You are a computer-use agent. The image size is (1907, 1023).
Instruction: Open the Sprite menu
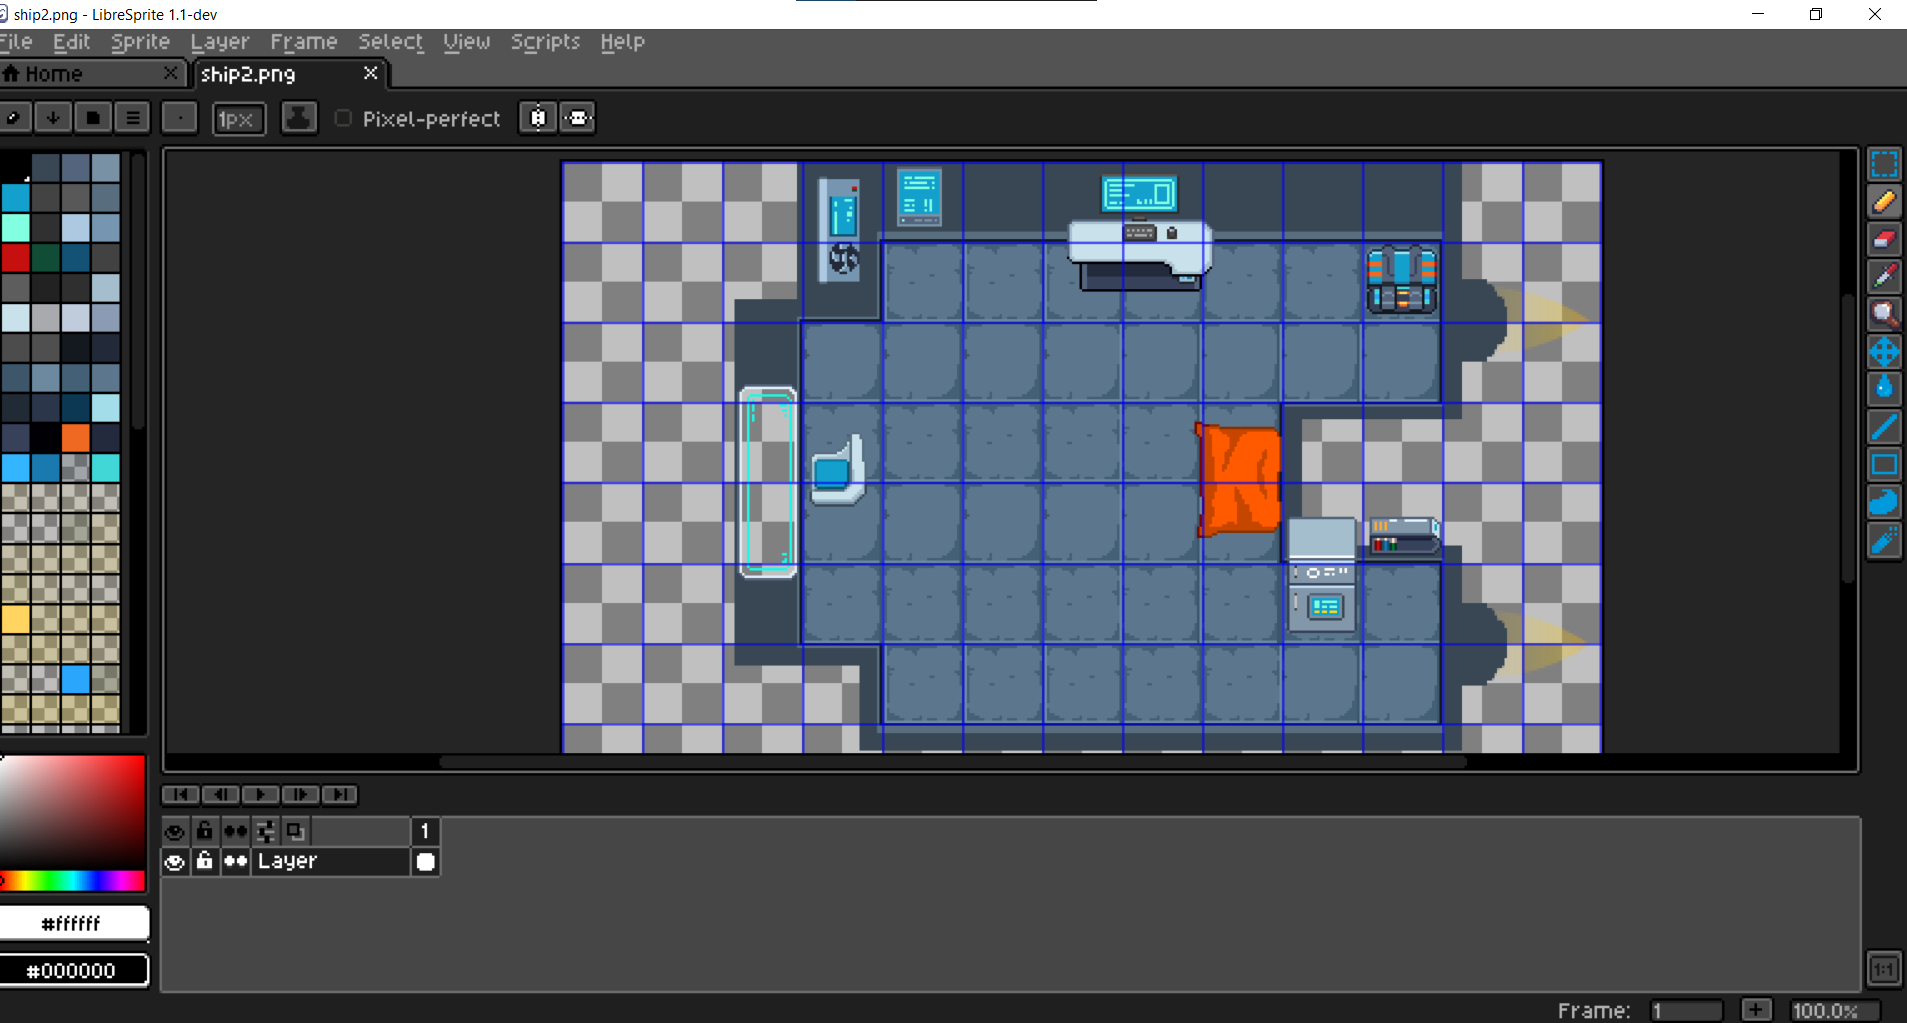pyautogui.click(x=140, y=42)
